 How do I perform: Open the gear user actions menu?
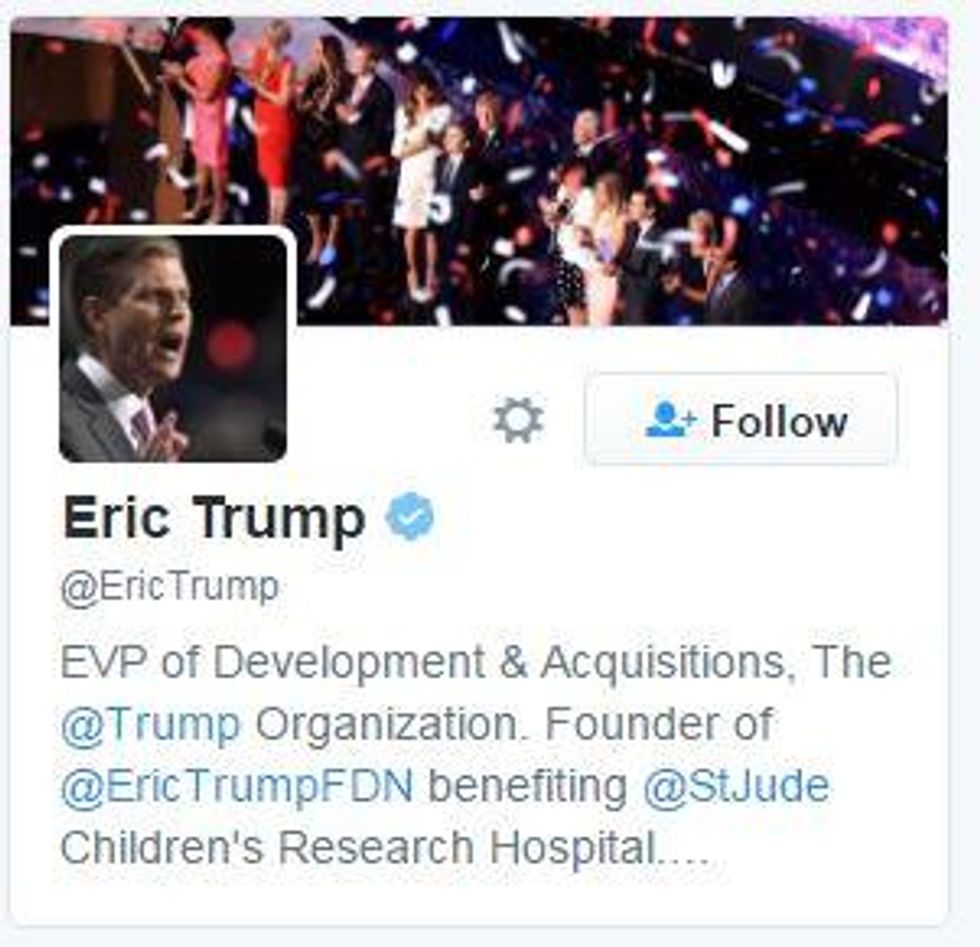[x=518, y=420]
